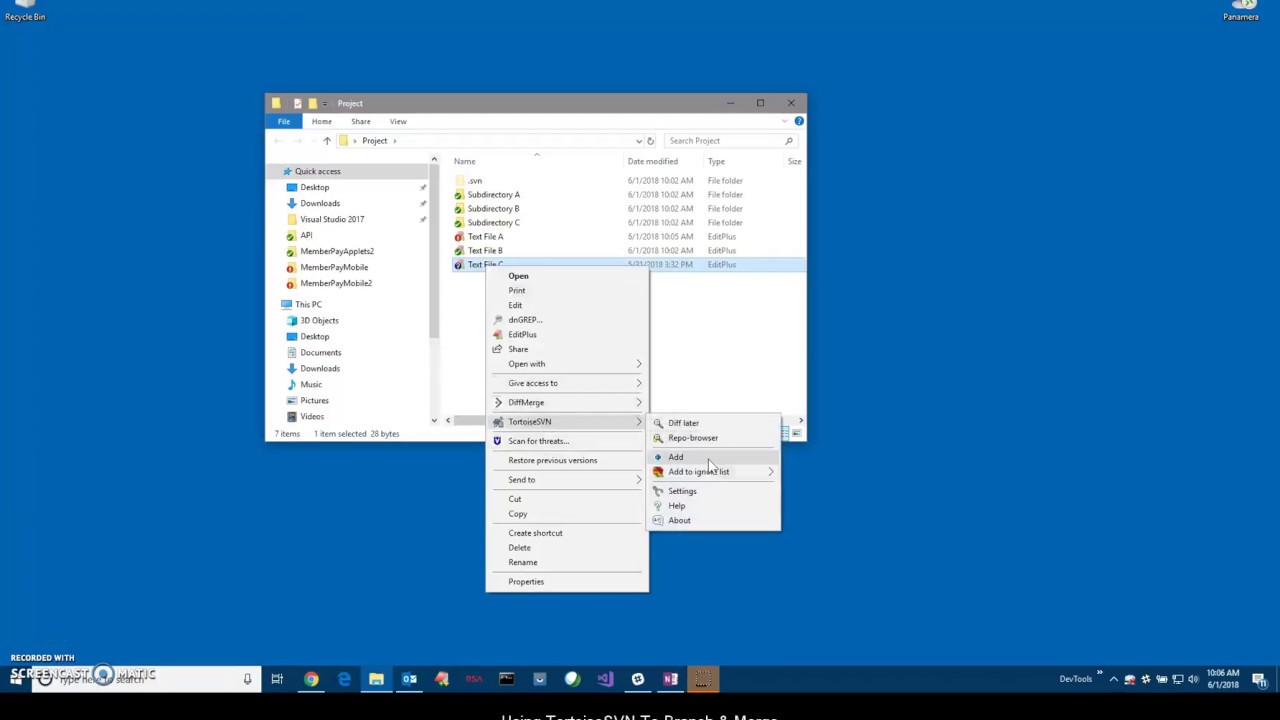
Task: Click the Subdirectory A folder icon
Action: (x=459, y=195)
